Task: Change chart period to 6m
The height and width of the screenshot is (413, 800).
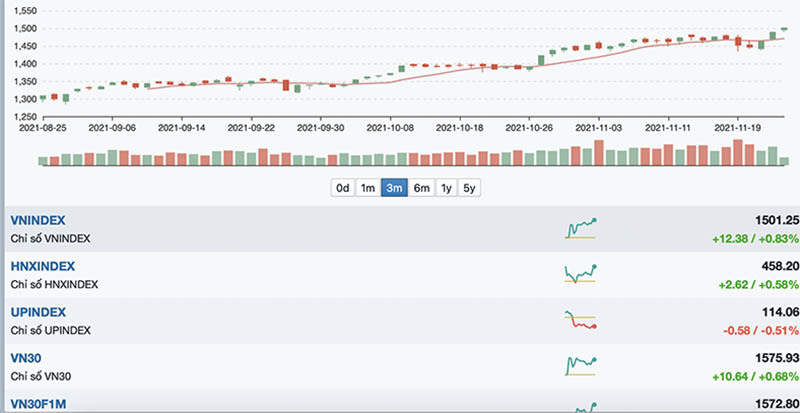Action: (x=421, y=188)
